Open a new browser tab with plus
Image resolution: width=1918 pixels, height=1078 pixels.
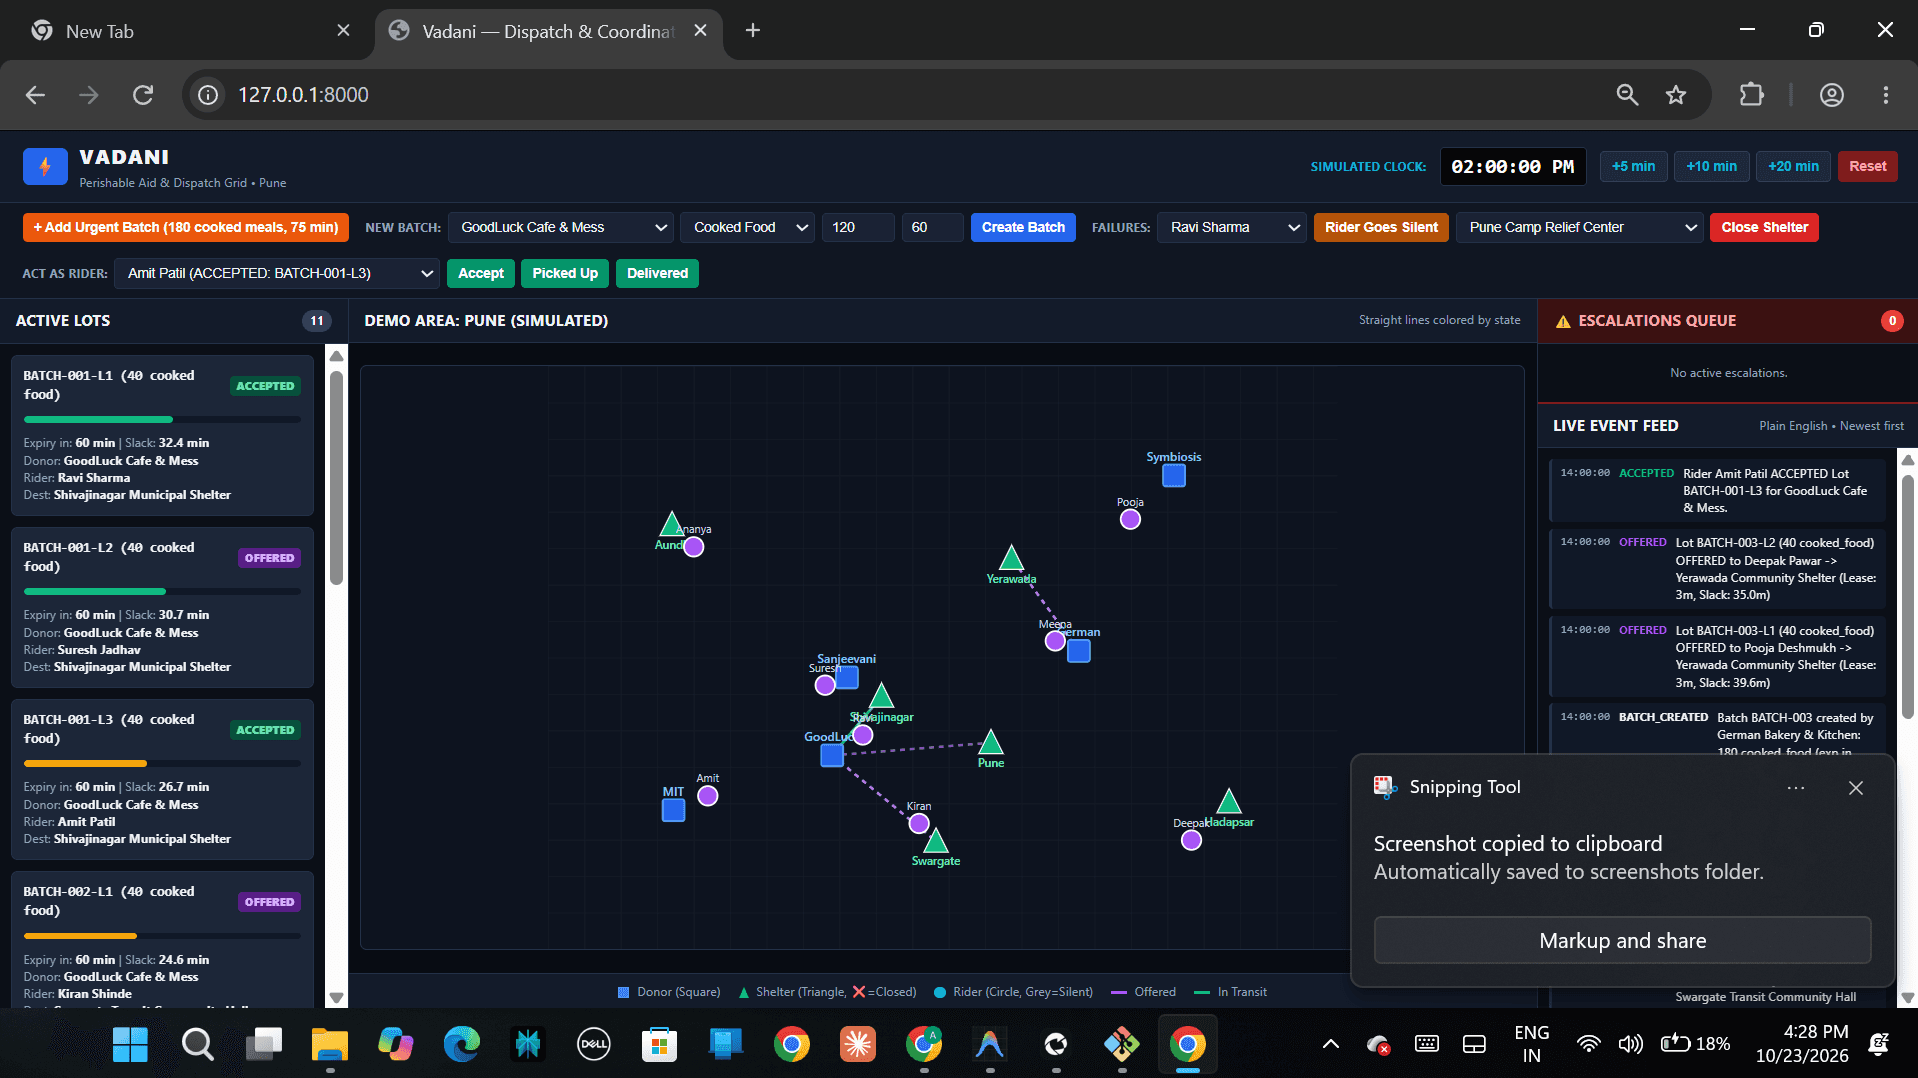point(753,31)
